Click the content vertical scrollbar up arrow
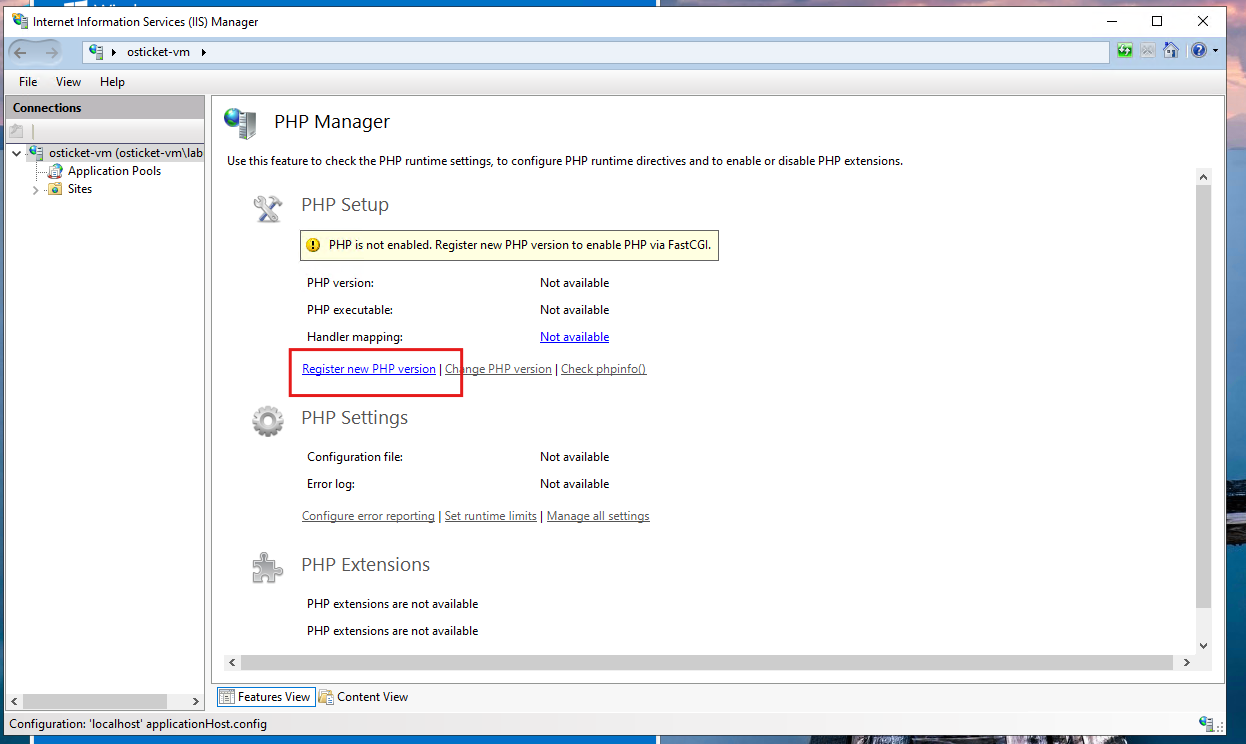1246x744 pixels. tap(1203, 177)
